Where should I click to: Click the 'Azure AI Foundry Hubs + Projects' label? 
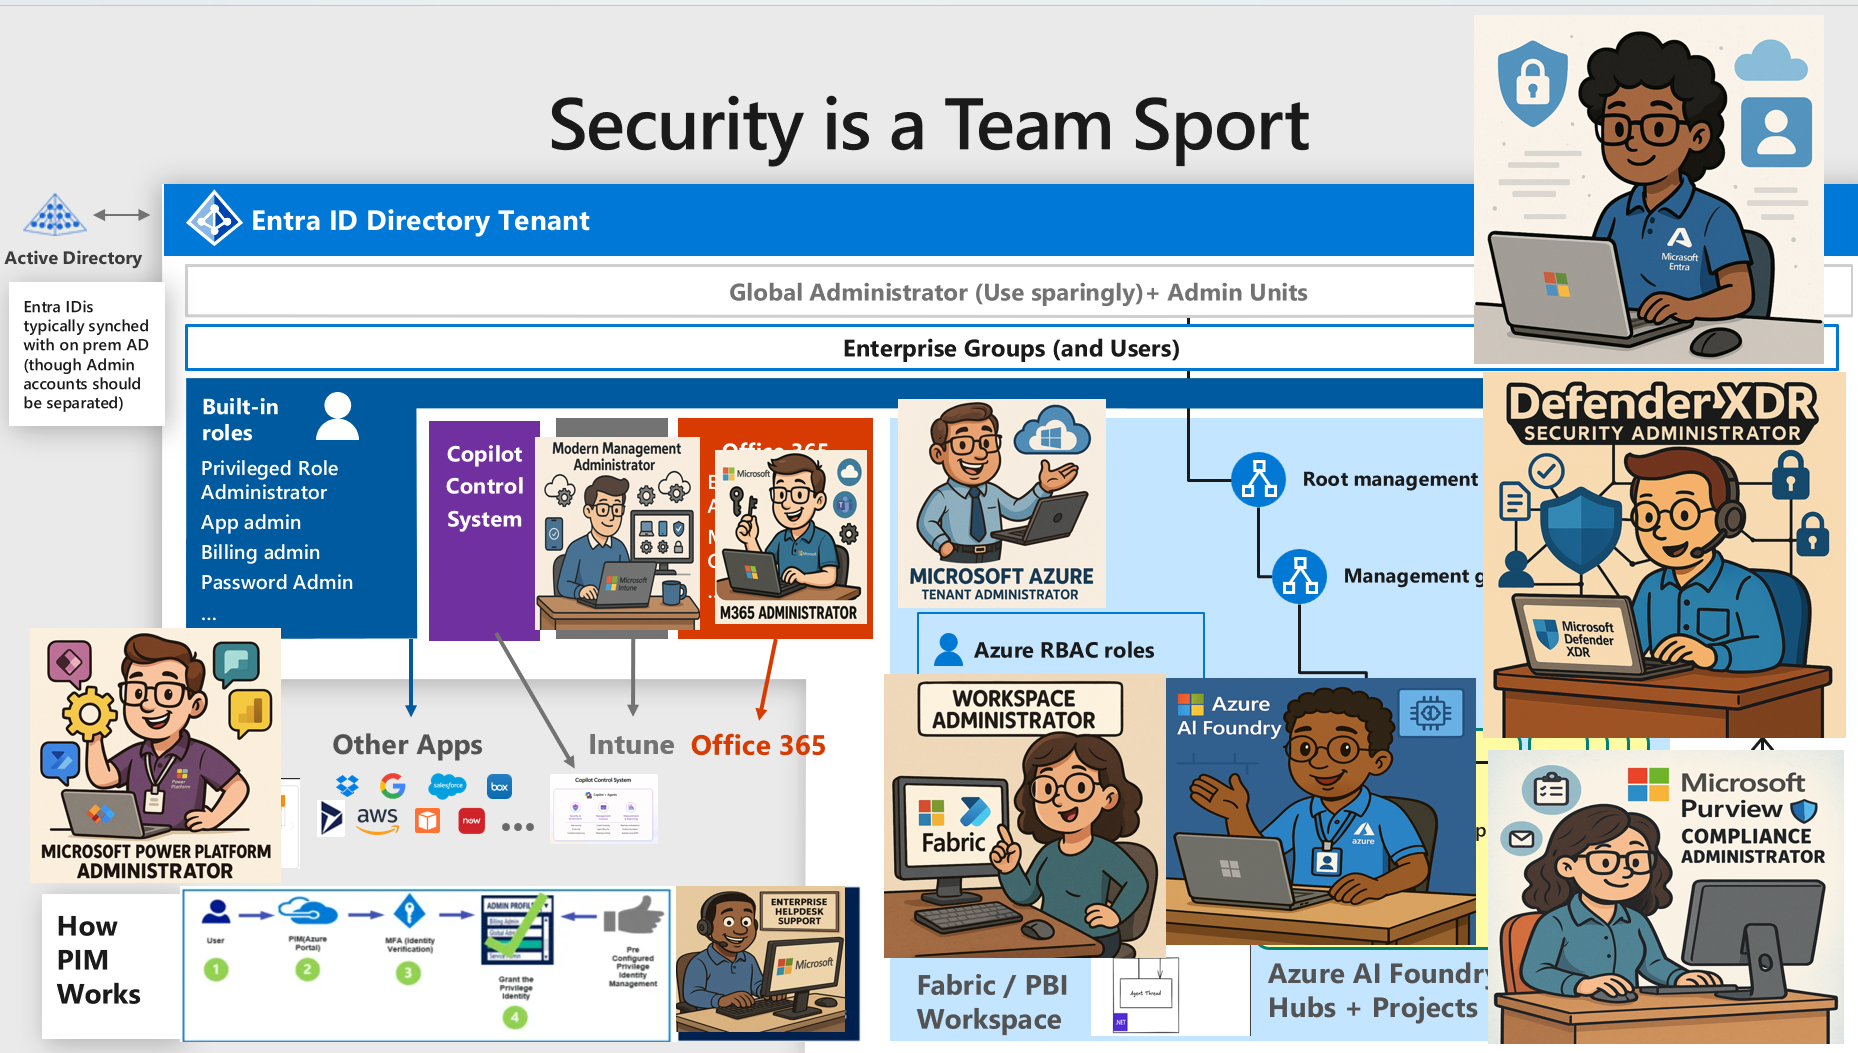[x=1379, y=990]
